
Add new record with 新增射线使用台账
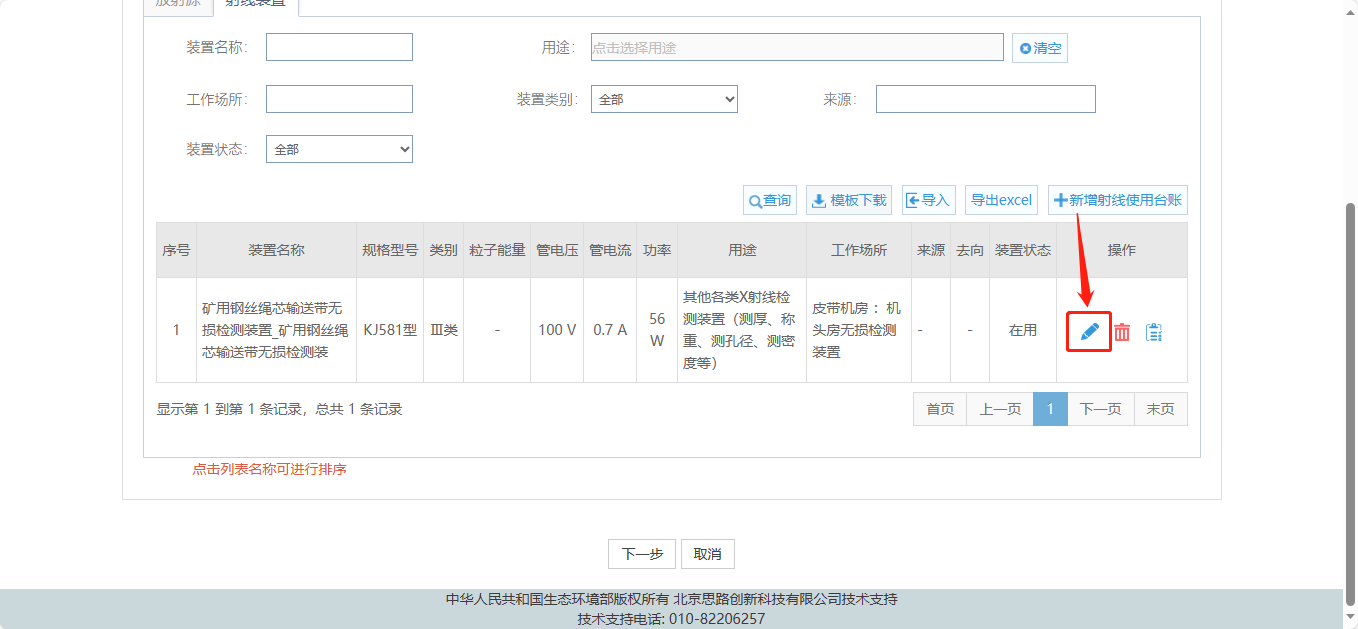point(1117,200)
